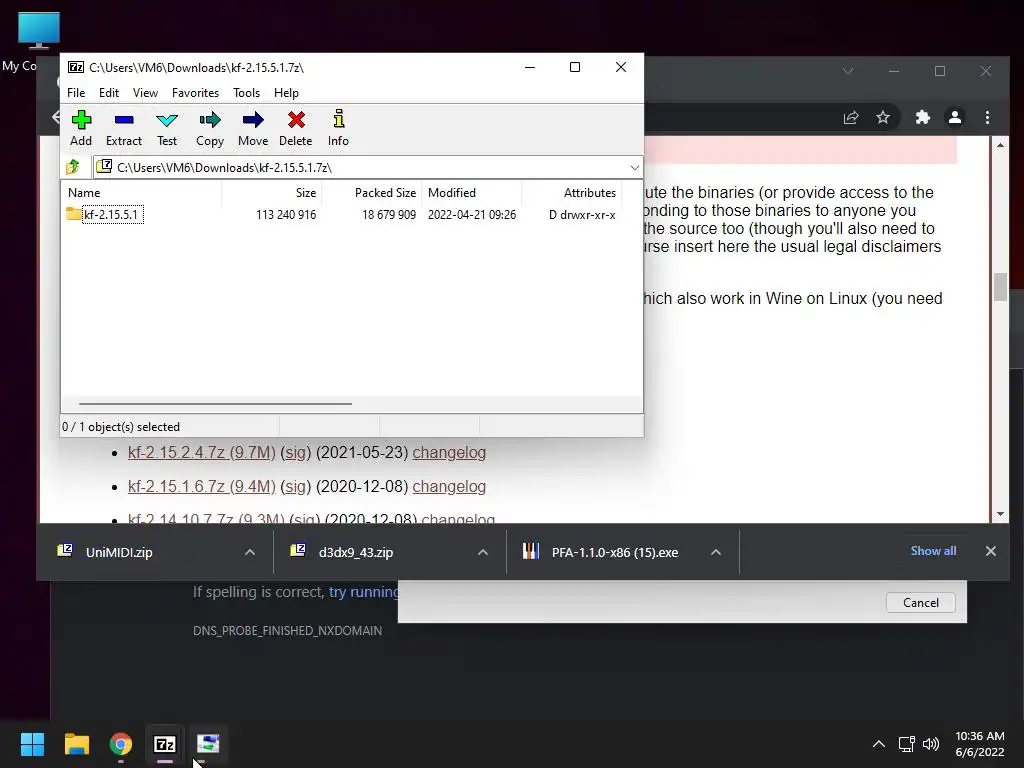Open sig link for kf-2.15.2.4
Viewport: 1024px width, 768px height.
(x=295, y=452)
